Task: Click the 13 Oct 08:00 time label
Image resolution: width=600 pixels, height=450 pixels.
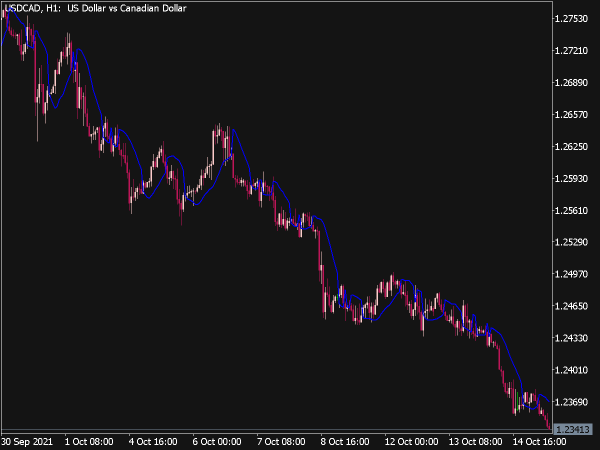Action: 475,442
